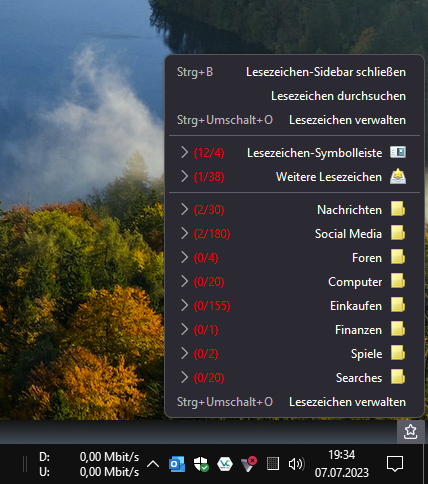
Task: Expand the Foren folder chevron
Action: (x=184, y=257)
